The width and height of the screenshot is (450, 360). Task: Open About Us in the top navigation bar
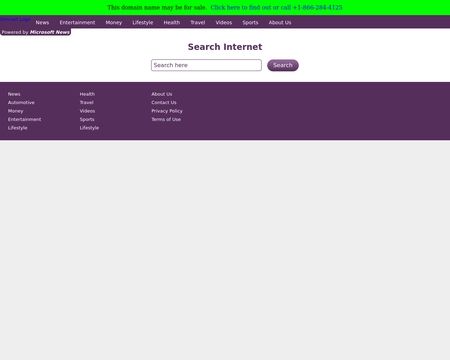coord(280,22)
